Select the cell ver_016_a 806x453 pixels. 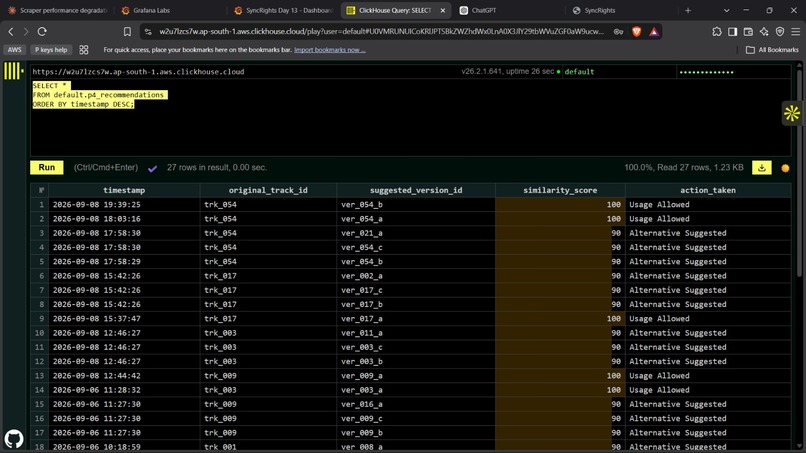pyautogui.click(x=416, y=404)
